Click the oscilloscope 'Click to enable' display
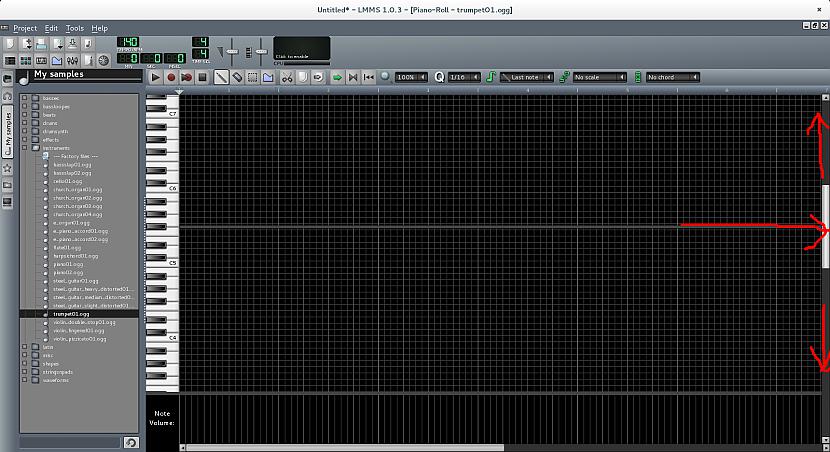830x452 pixels. click(x=302, y=48)
